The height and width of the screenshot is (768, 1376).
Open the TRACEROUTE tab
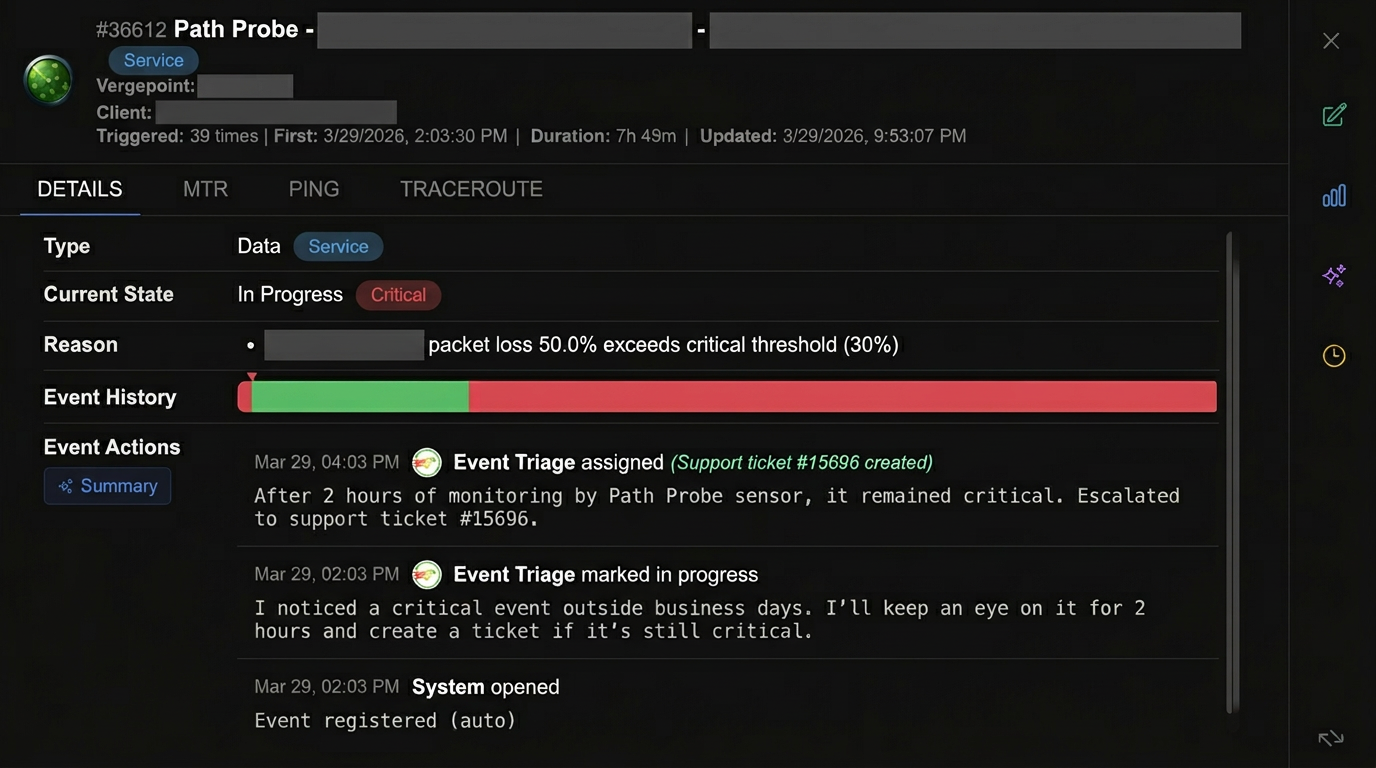(x=471, y=189)
